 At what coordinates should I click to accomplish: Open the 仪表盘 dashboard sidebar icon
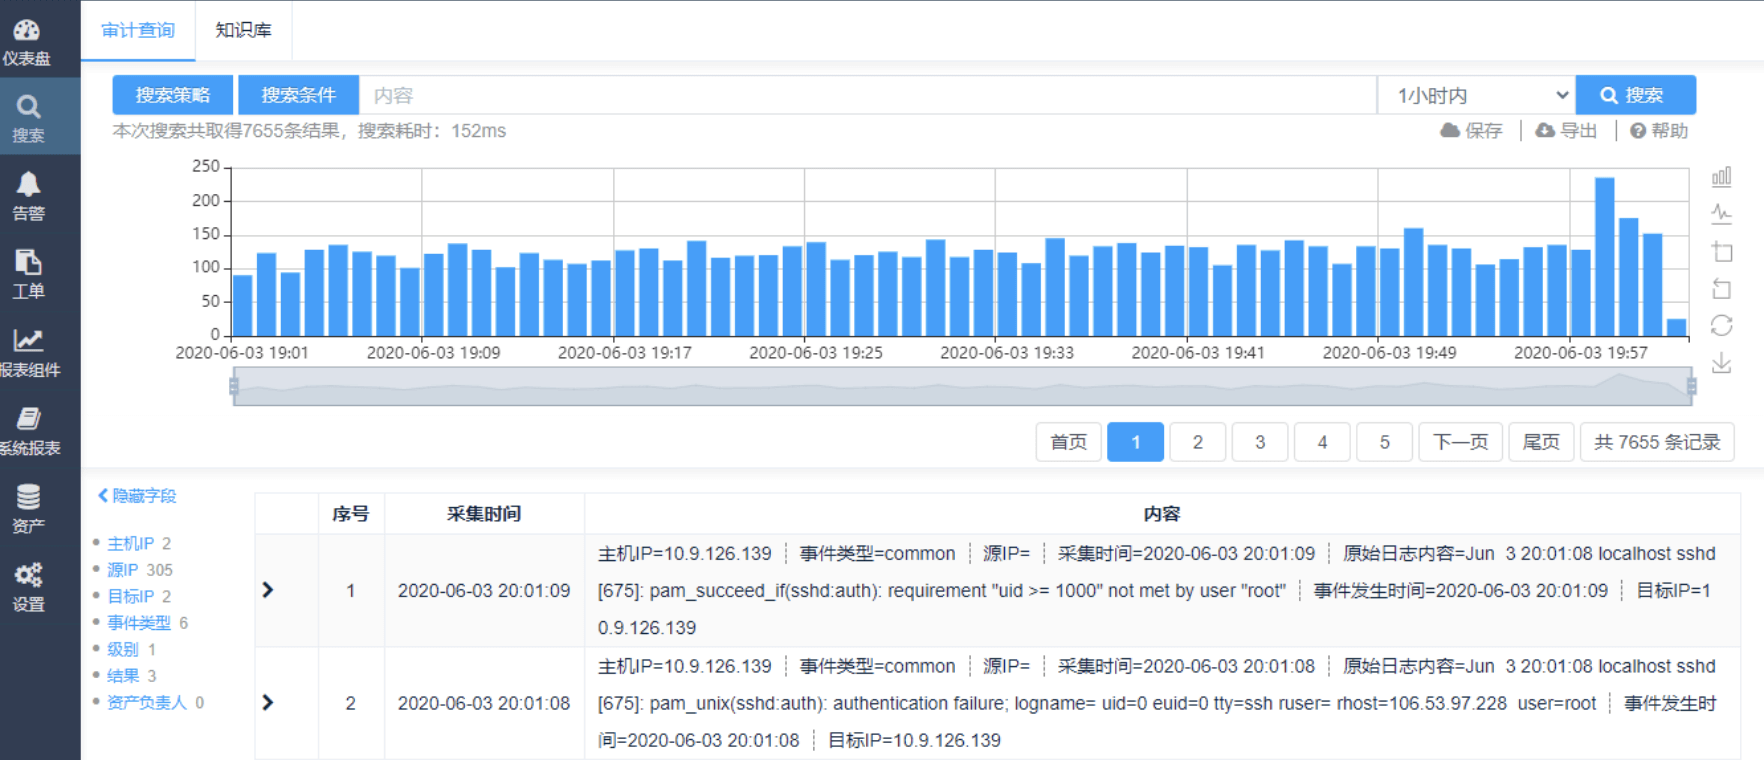coord(27,41)
